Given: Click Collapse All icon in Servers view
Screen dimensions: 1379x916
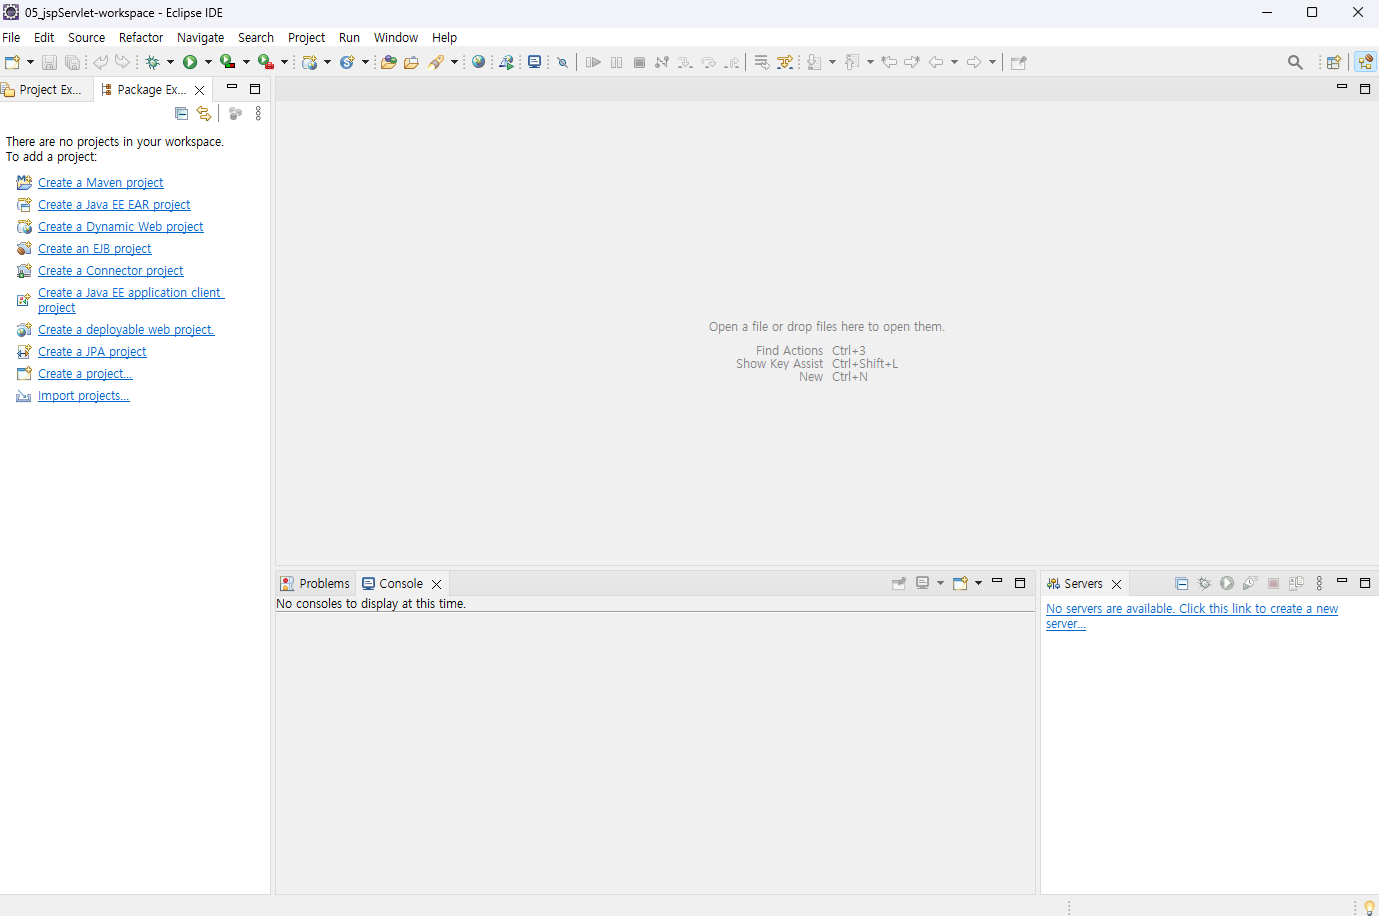Looking at the screenshot, I should coord(1182,583).
